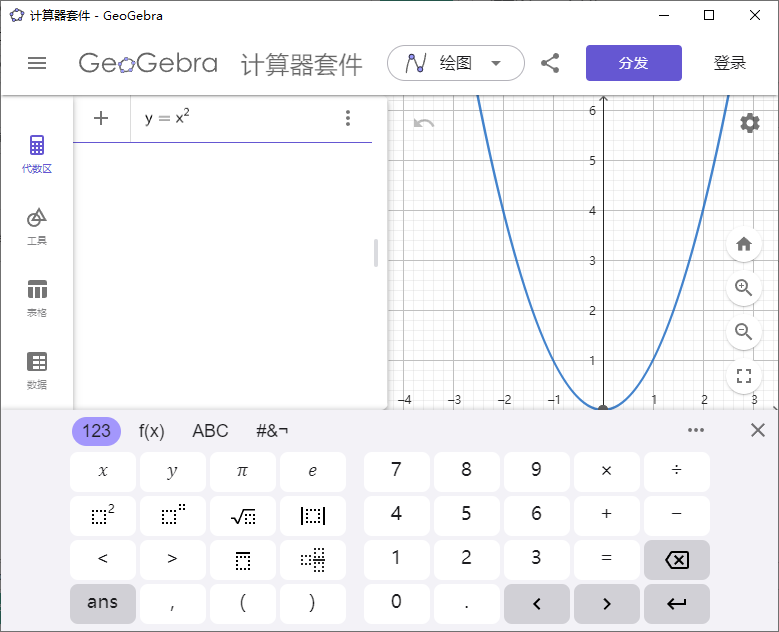This screenshot has height=632, width=779.
Task: Tap the minus key
Action: pyautogui.click(x=677, y=516)
